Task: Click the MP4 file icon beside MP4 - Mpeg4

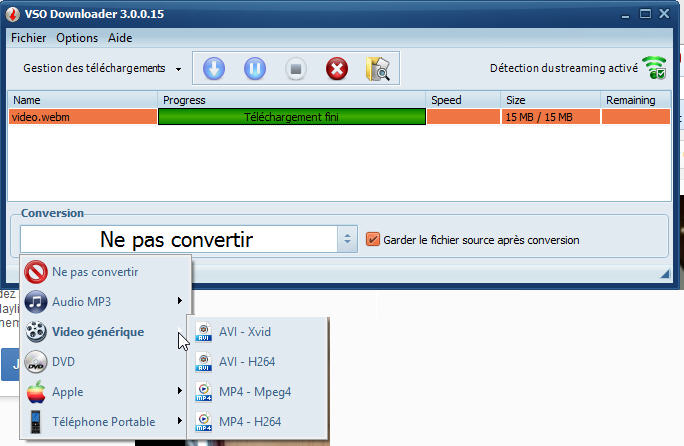Action: tap(204, 391)
